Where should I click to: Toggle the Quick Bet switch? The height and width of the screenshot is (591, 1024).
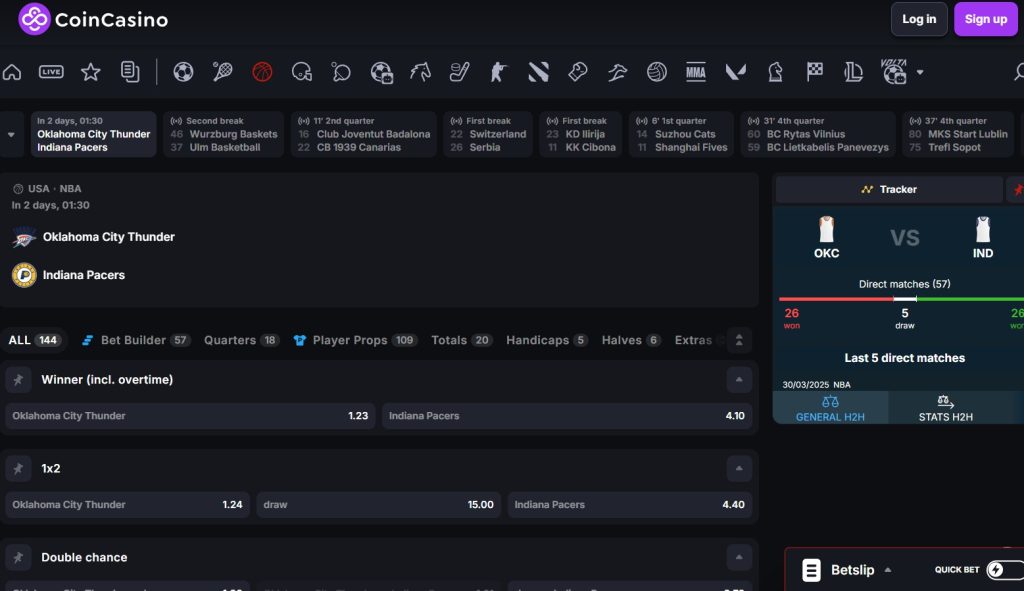1004,569
